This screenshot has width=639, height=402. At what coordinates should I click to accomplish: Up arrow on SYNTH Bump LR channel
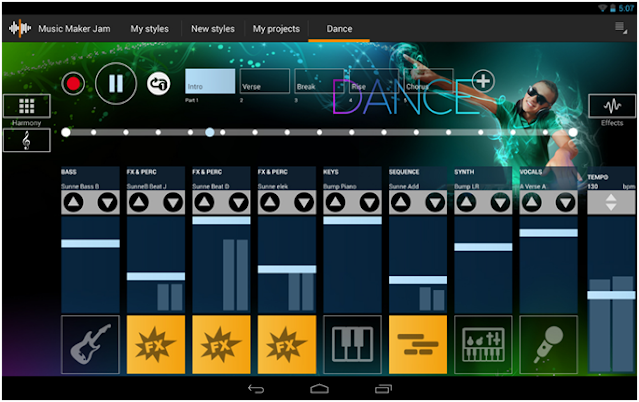(467, 202)
